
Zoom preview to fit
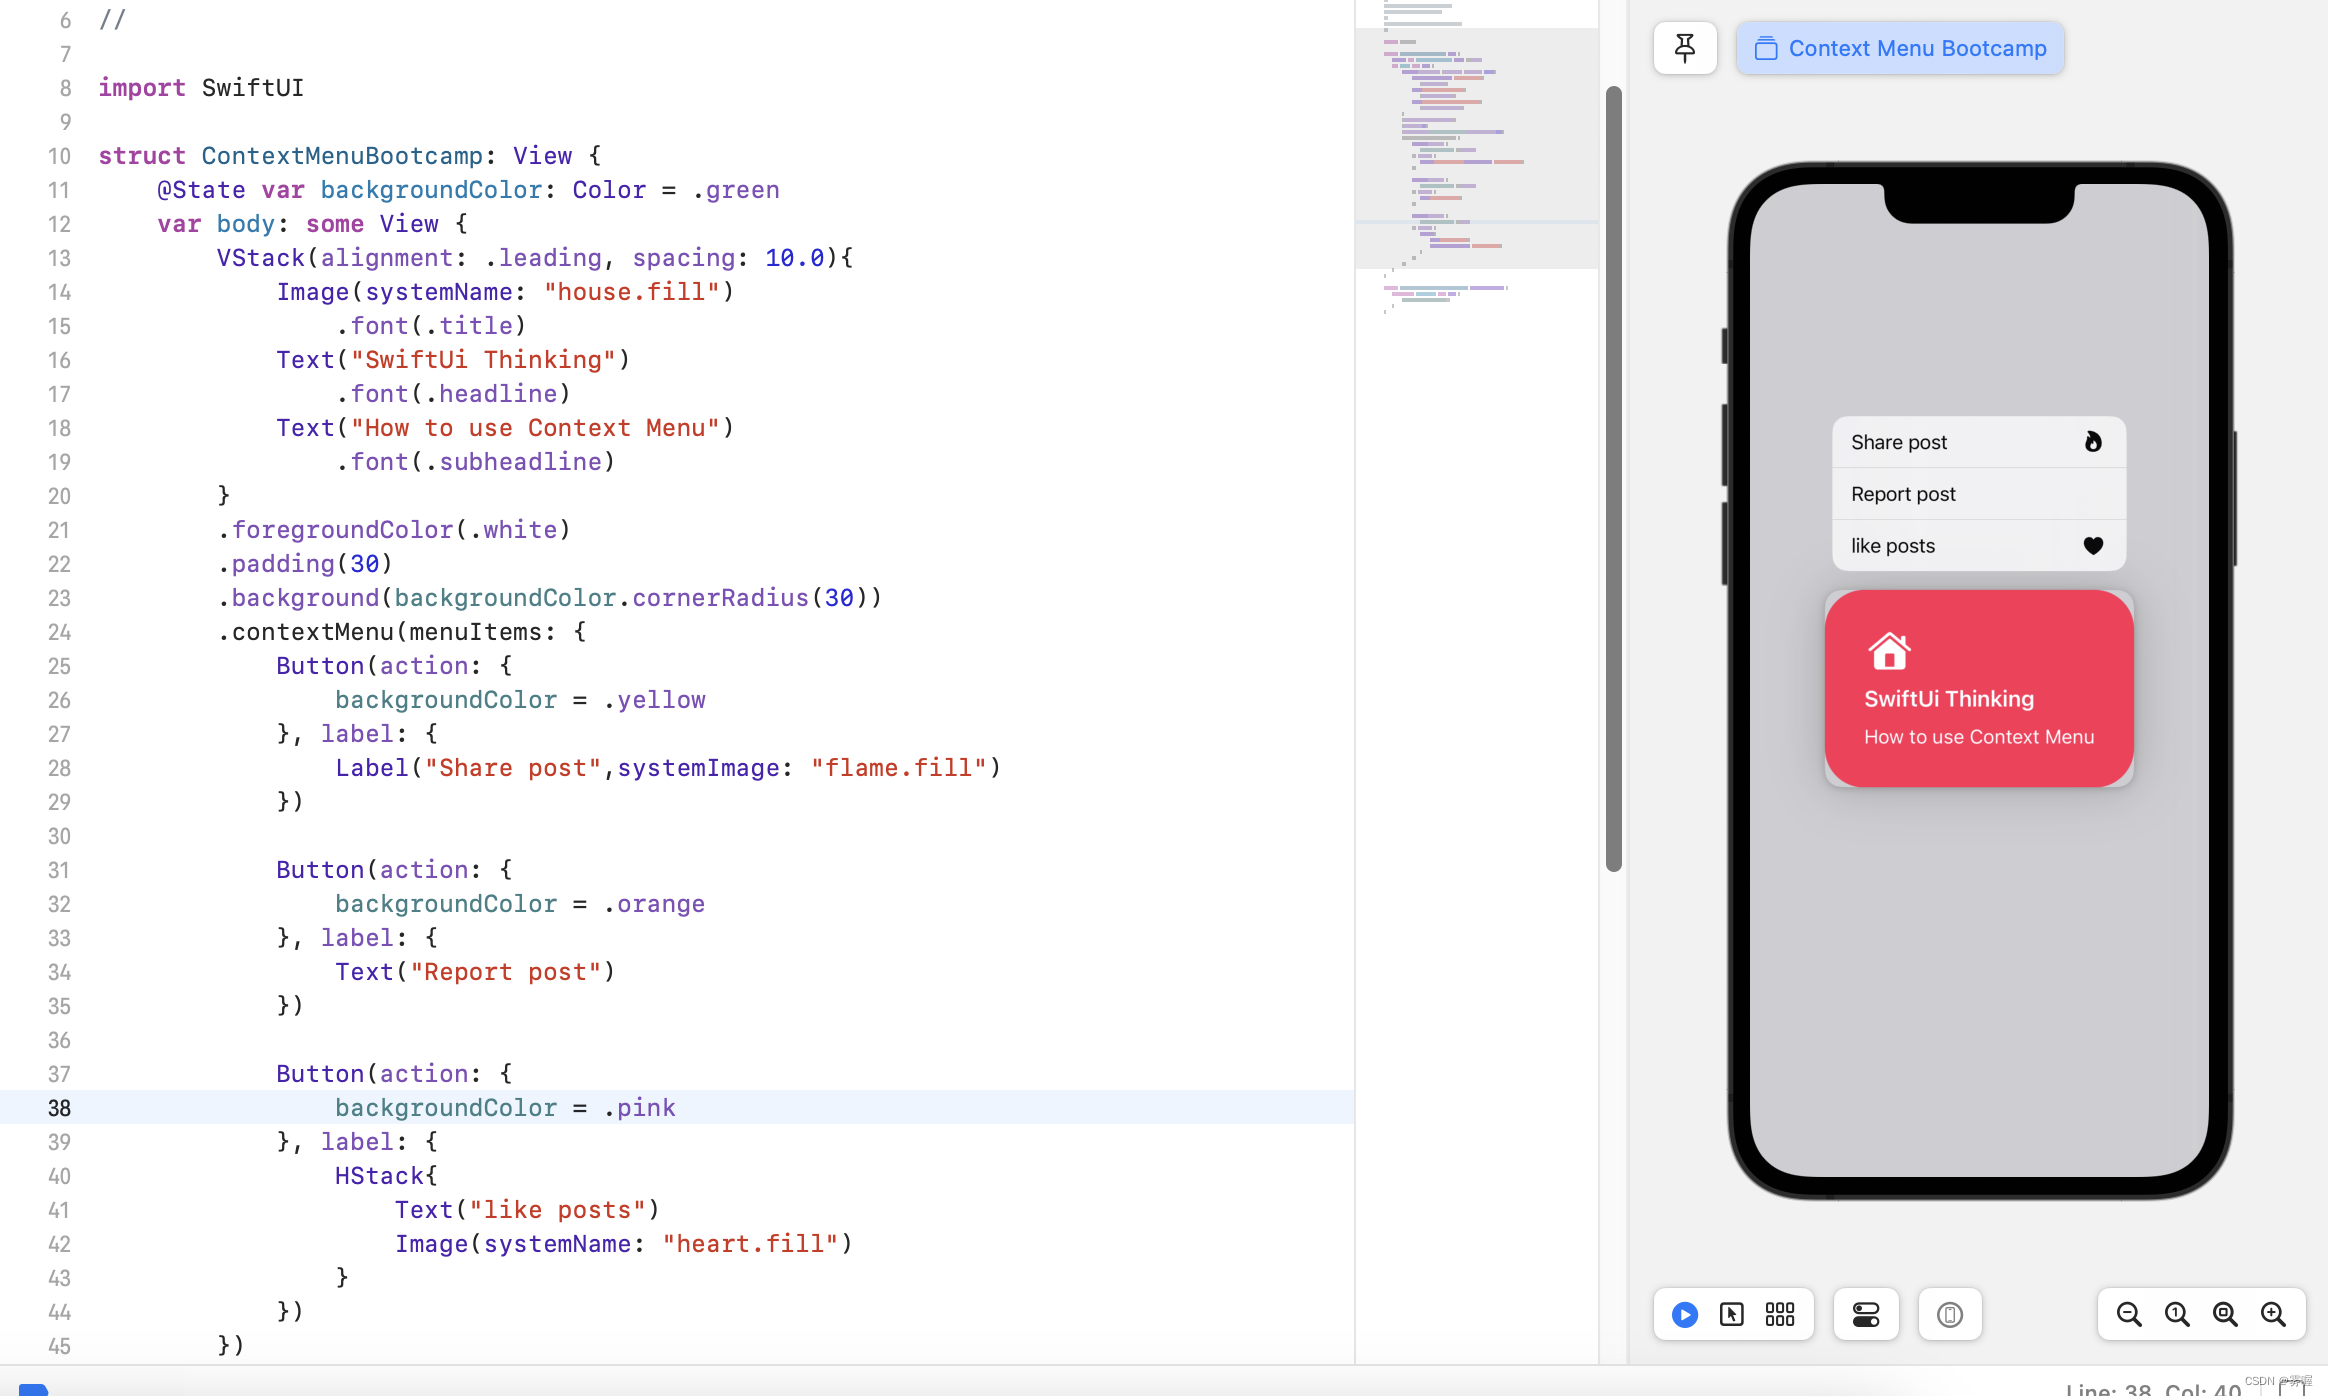[2225, 1314]
